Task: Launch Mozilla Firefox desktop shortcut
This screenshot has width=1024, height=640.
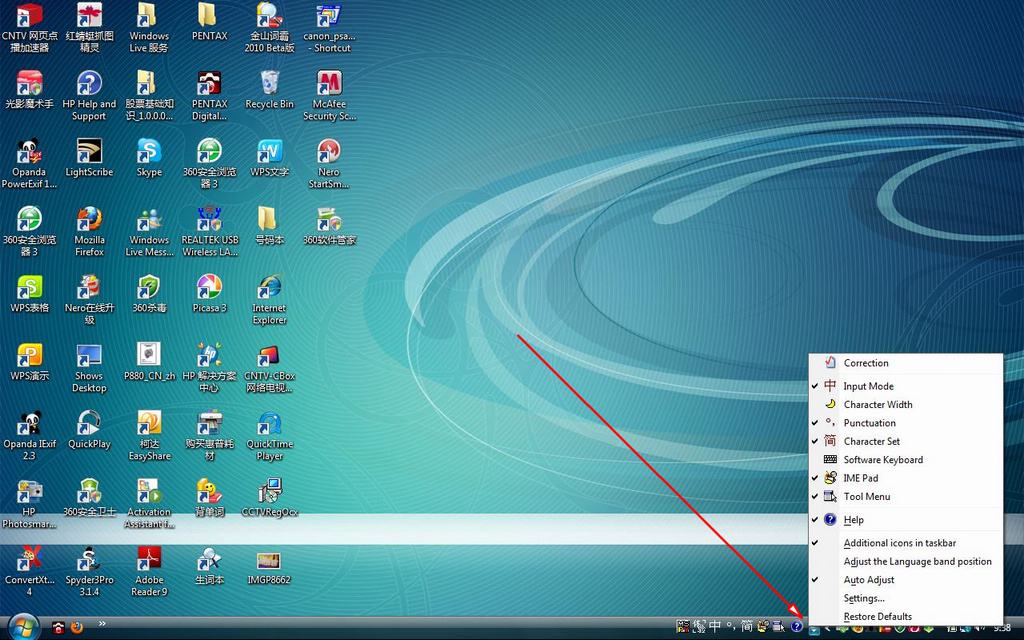Action: (x=89, y=231)
